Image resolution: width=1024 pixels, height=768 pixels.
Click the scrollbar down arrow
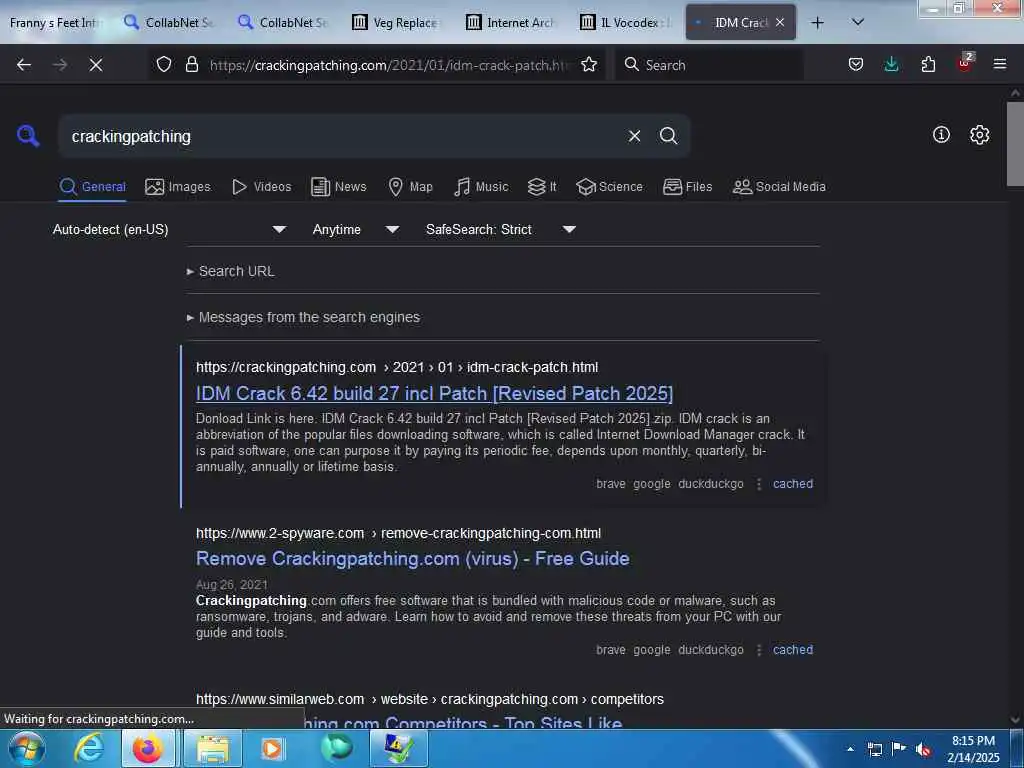(1015, 720)
